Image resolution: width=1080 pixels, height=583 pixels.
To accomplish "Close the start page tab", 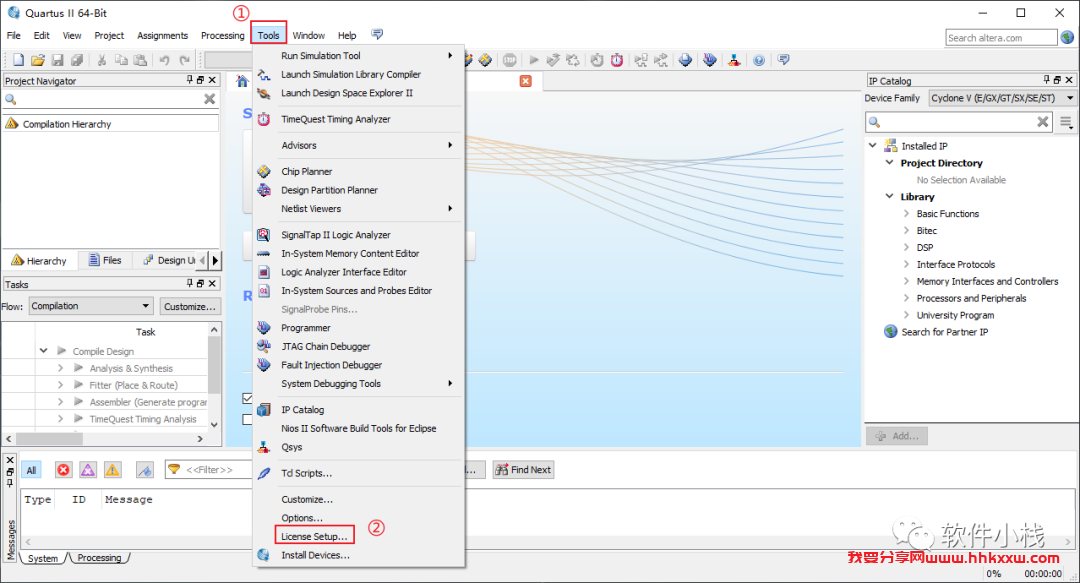I will [x=526, y=81].
